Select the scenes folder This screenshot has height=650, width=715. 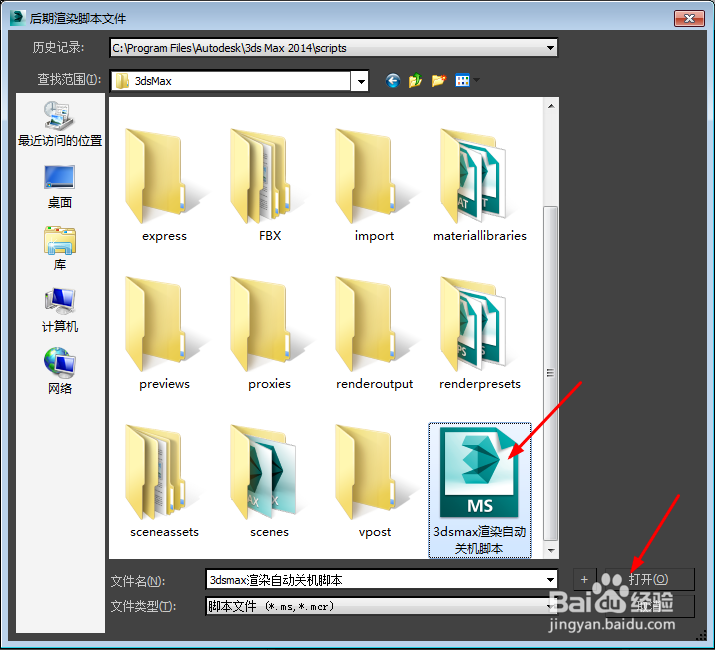pos(269,481)
